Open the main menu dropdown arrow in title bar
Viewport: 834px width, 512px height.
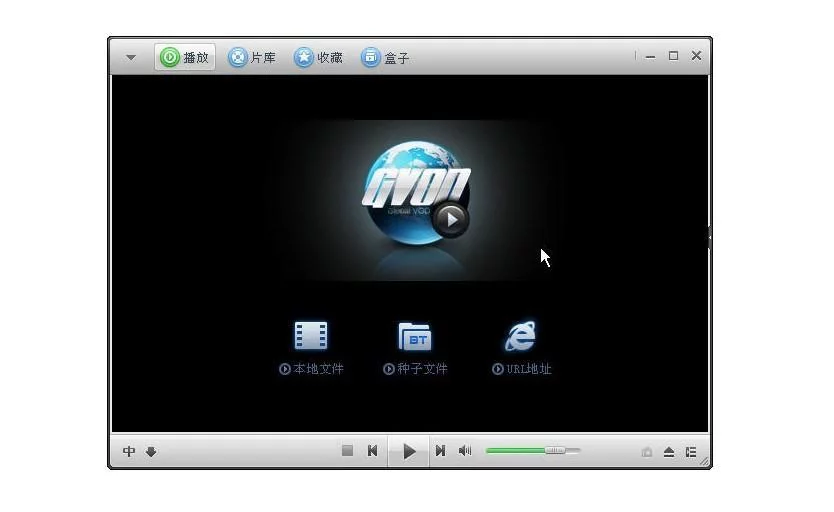(130, 58)
